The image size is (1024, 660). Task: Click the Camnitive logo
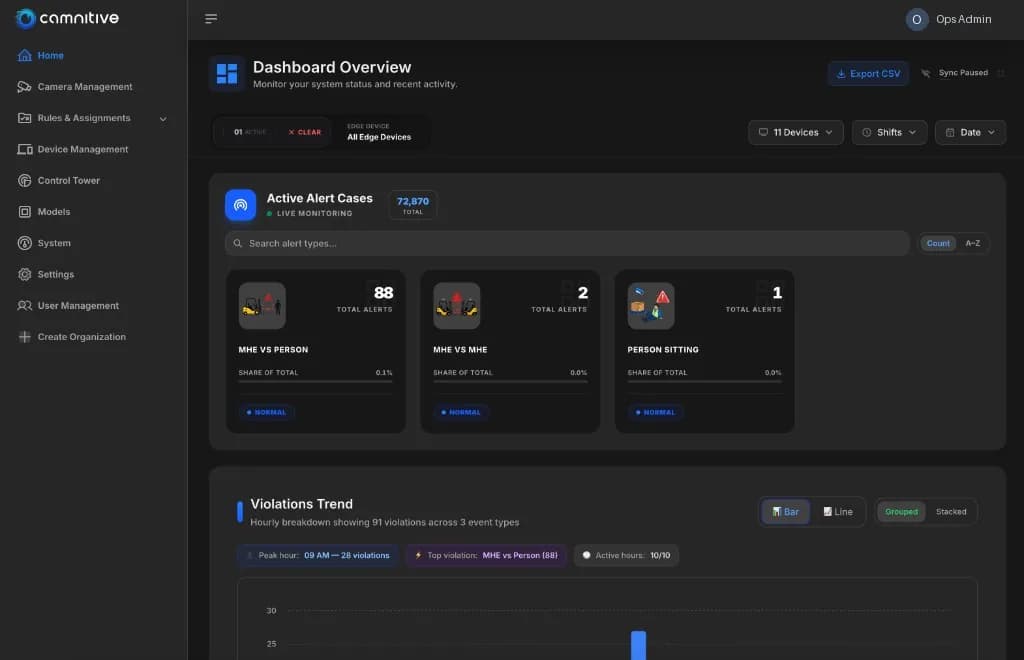[67, 18]
